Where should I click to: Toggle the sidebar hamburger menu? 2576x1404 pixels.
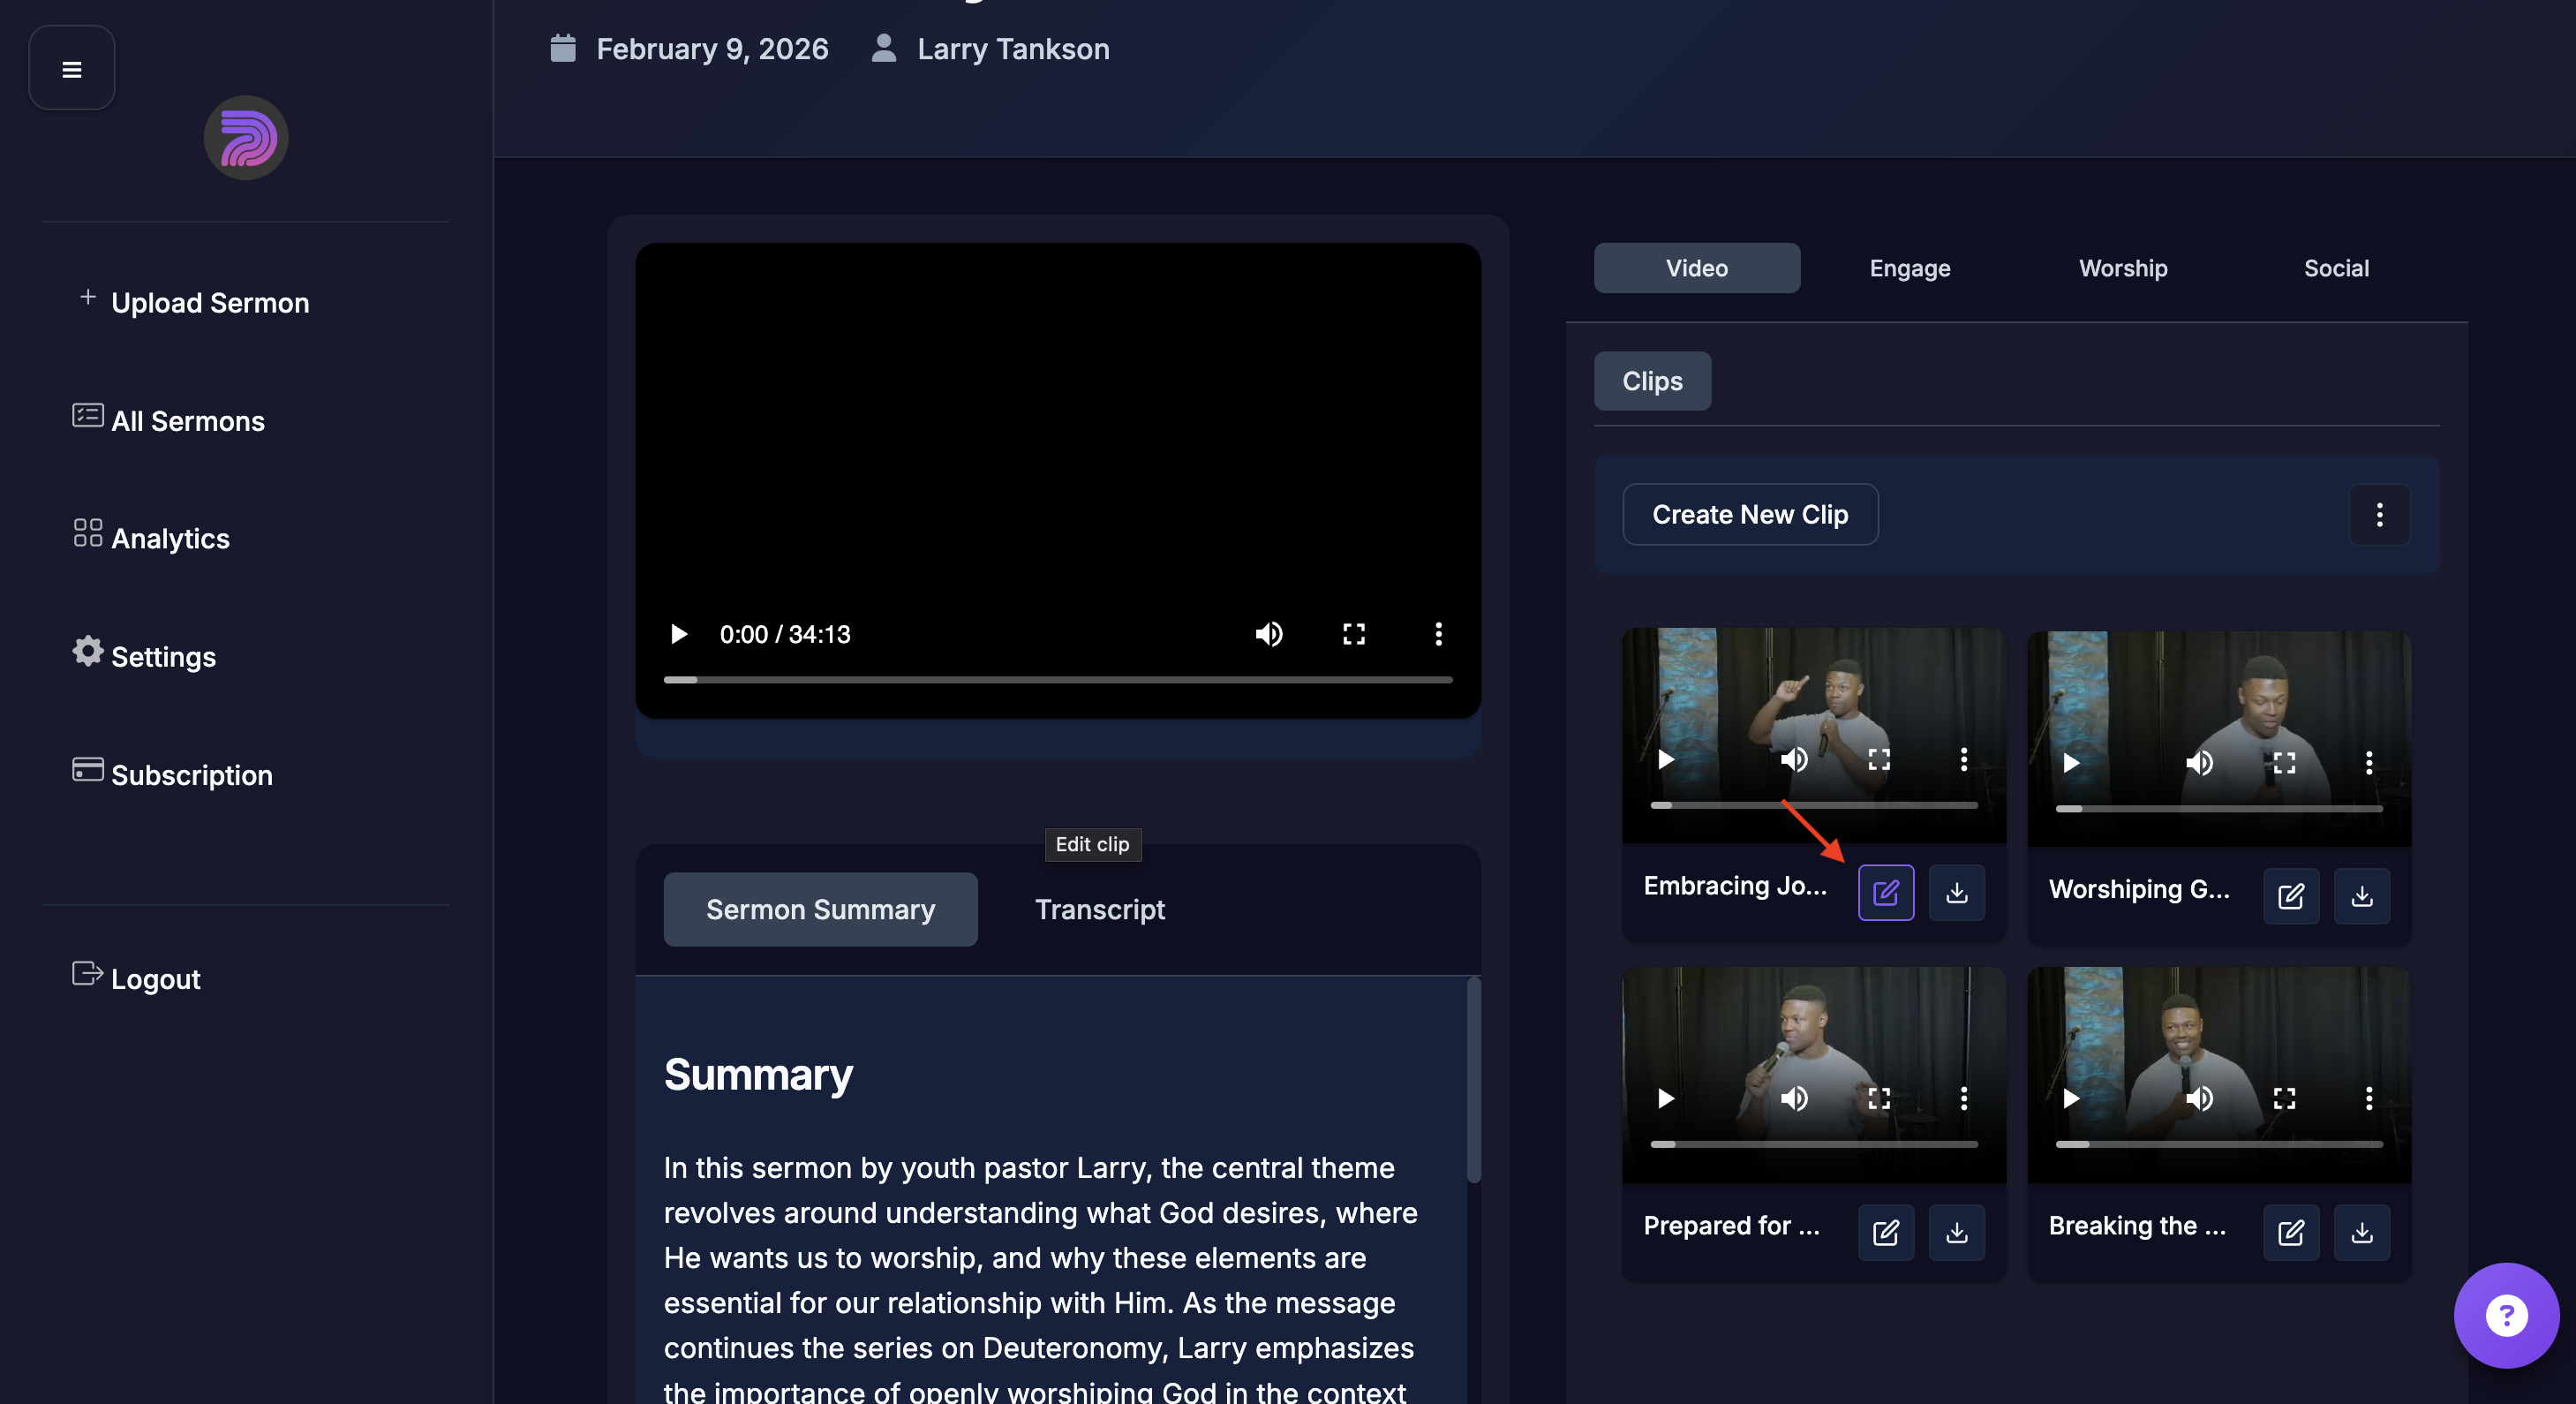coord(71,68)
